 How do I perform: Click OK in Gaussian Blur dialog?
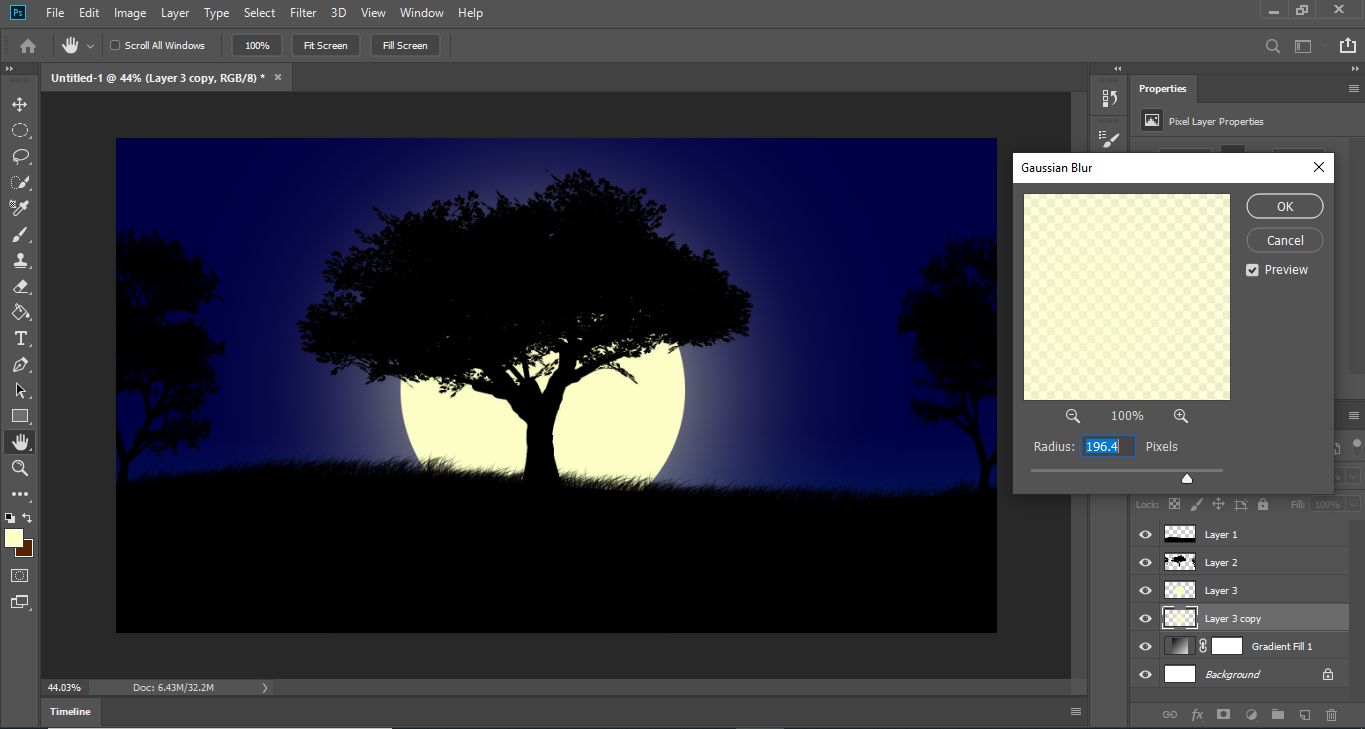pos(1284,206)
